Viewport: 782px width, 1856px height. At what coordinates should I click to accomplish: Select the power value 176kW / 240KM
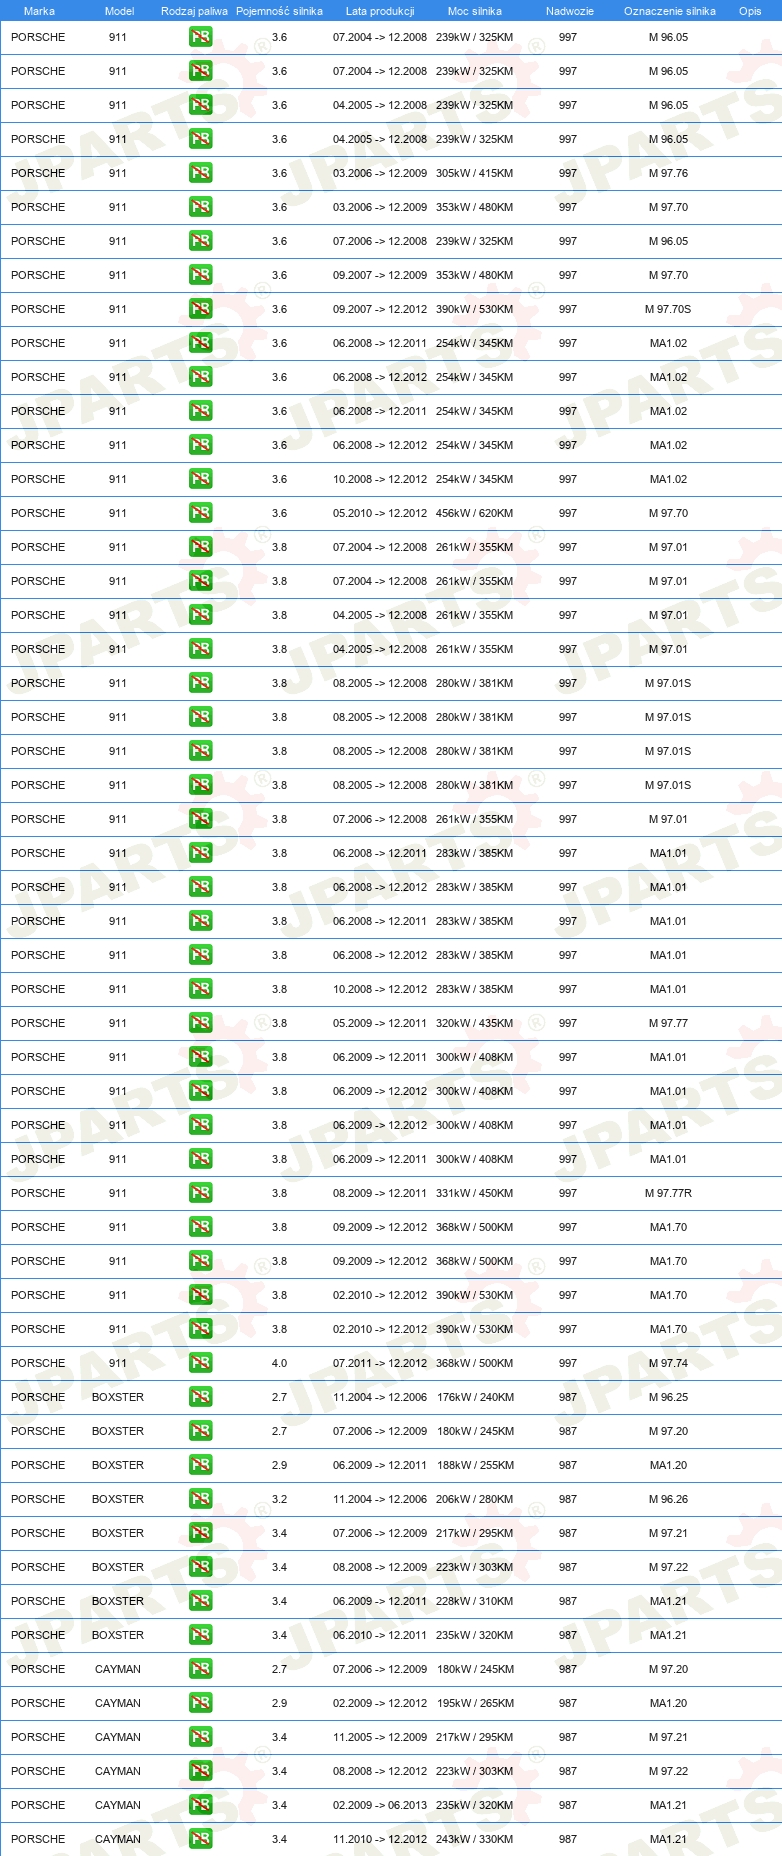point(475,1397)
